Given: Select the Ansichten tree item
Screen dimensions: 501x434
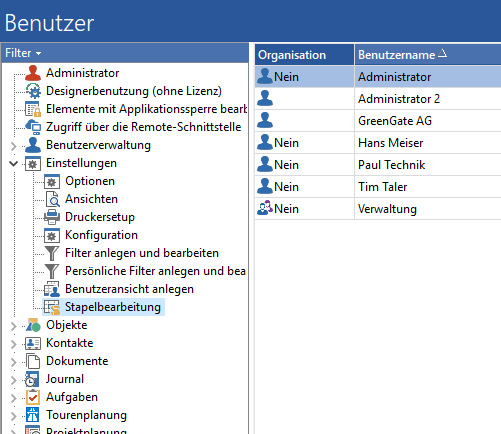Looking at the screenshot, I should 91,199.
